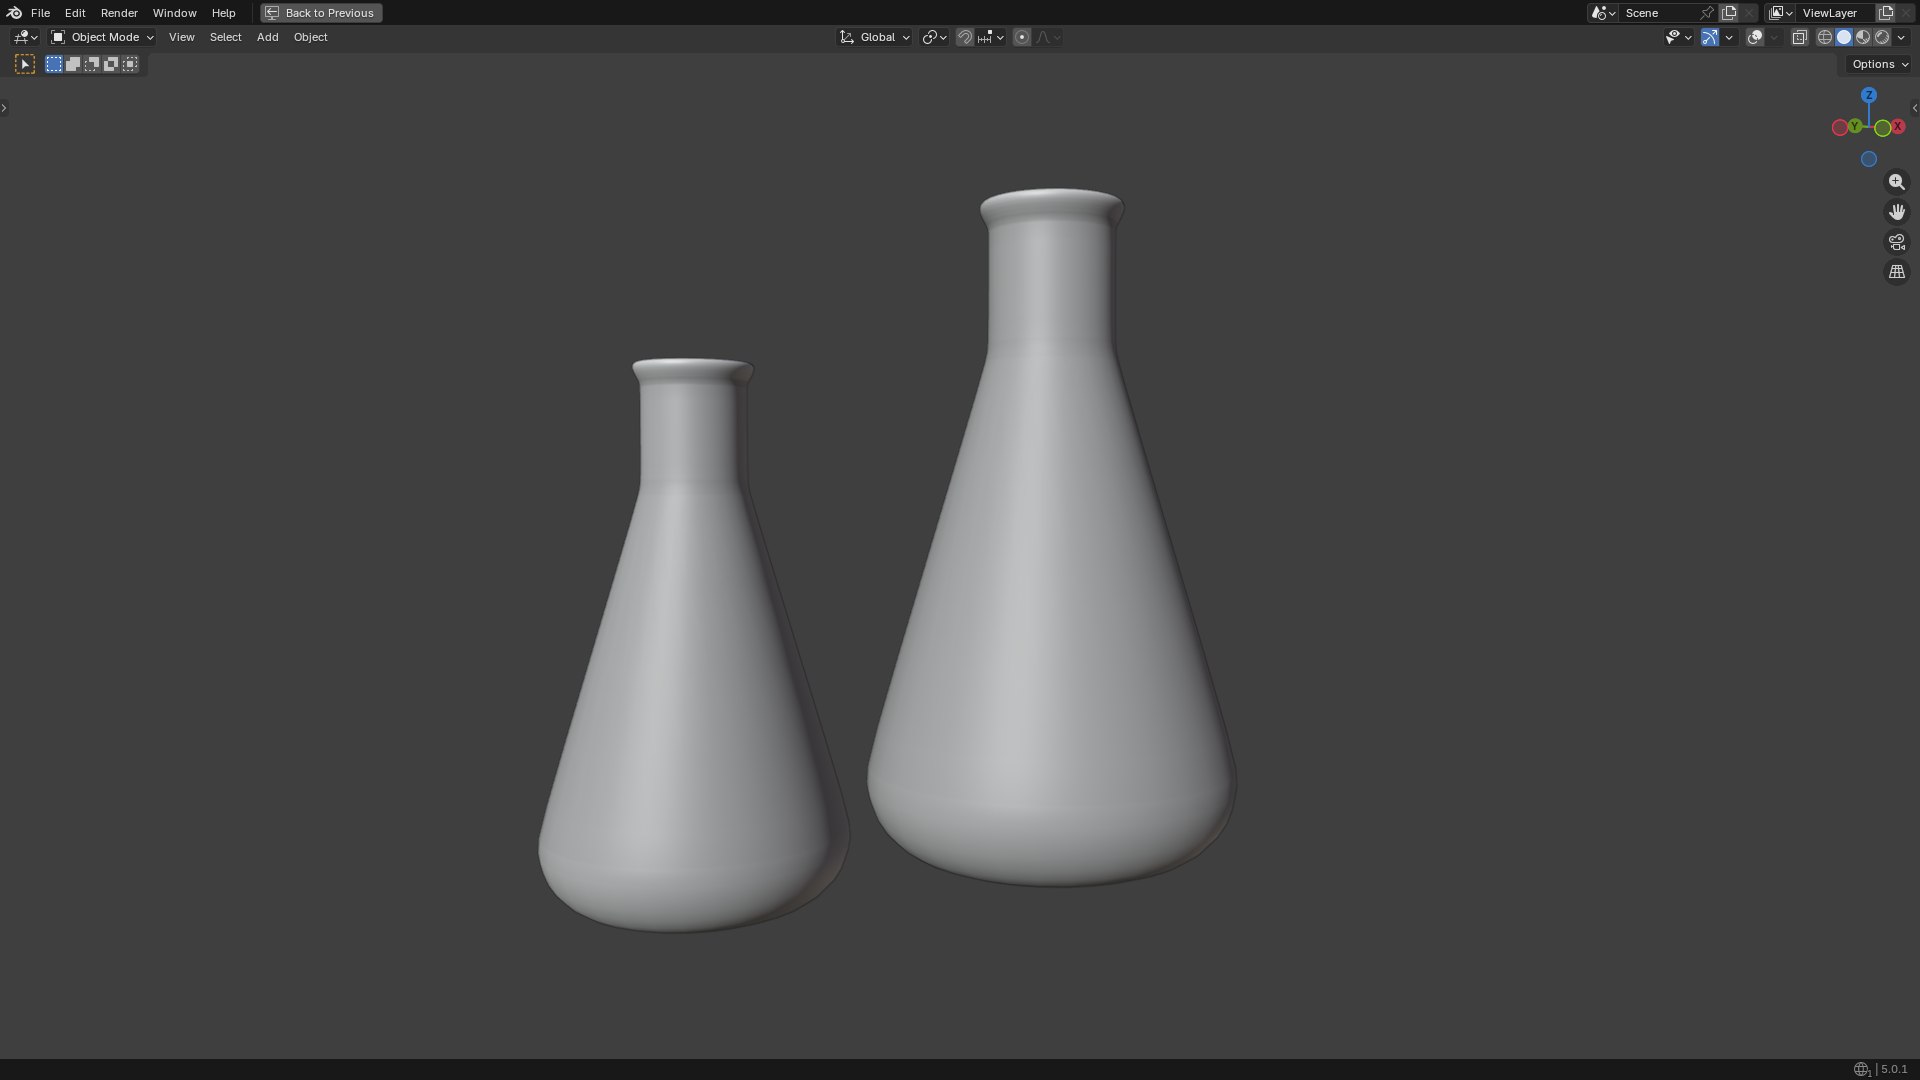The width and height of the screenshot is (1920, 1080).
Task: Add new ViewLayer copy icon
Action: (1886, 13)
